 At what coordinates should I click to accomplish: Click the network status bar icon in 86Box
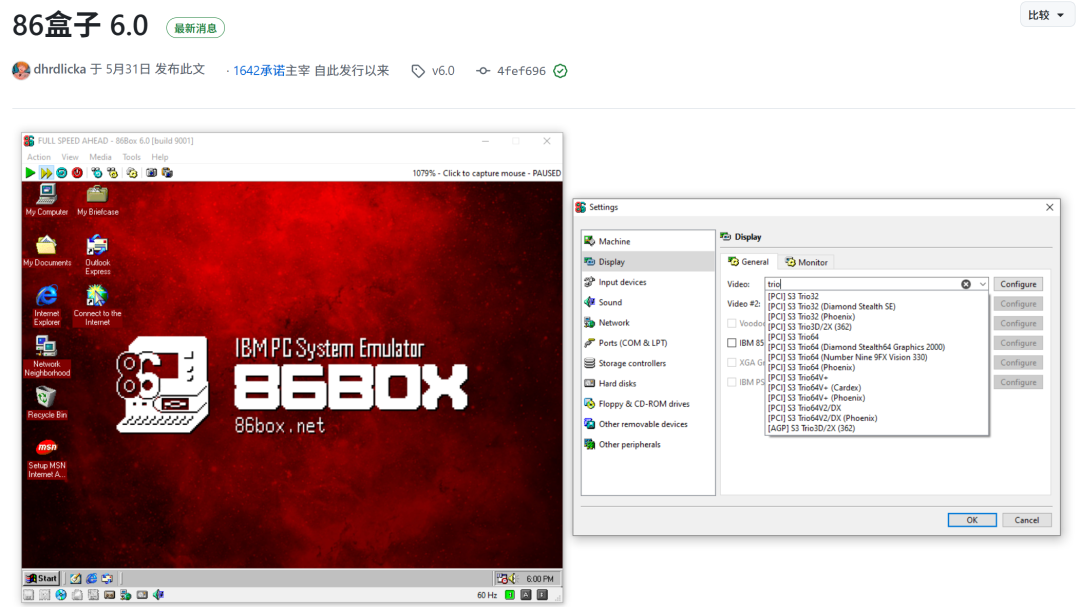(x=125, y=595)
